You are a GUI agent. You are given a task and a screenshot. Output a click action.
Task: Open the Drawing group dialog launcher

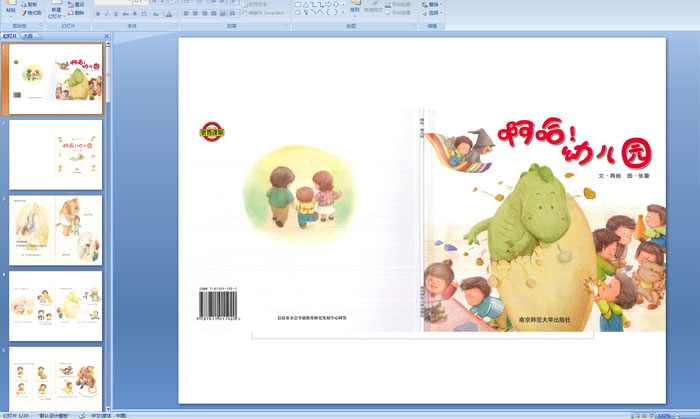[414, 25]
